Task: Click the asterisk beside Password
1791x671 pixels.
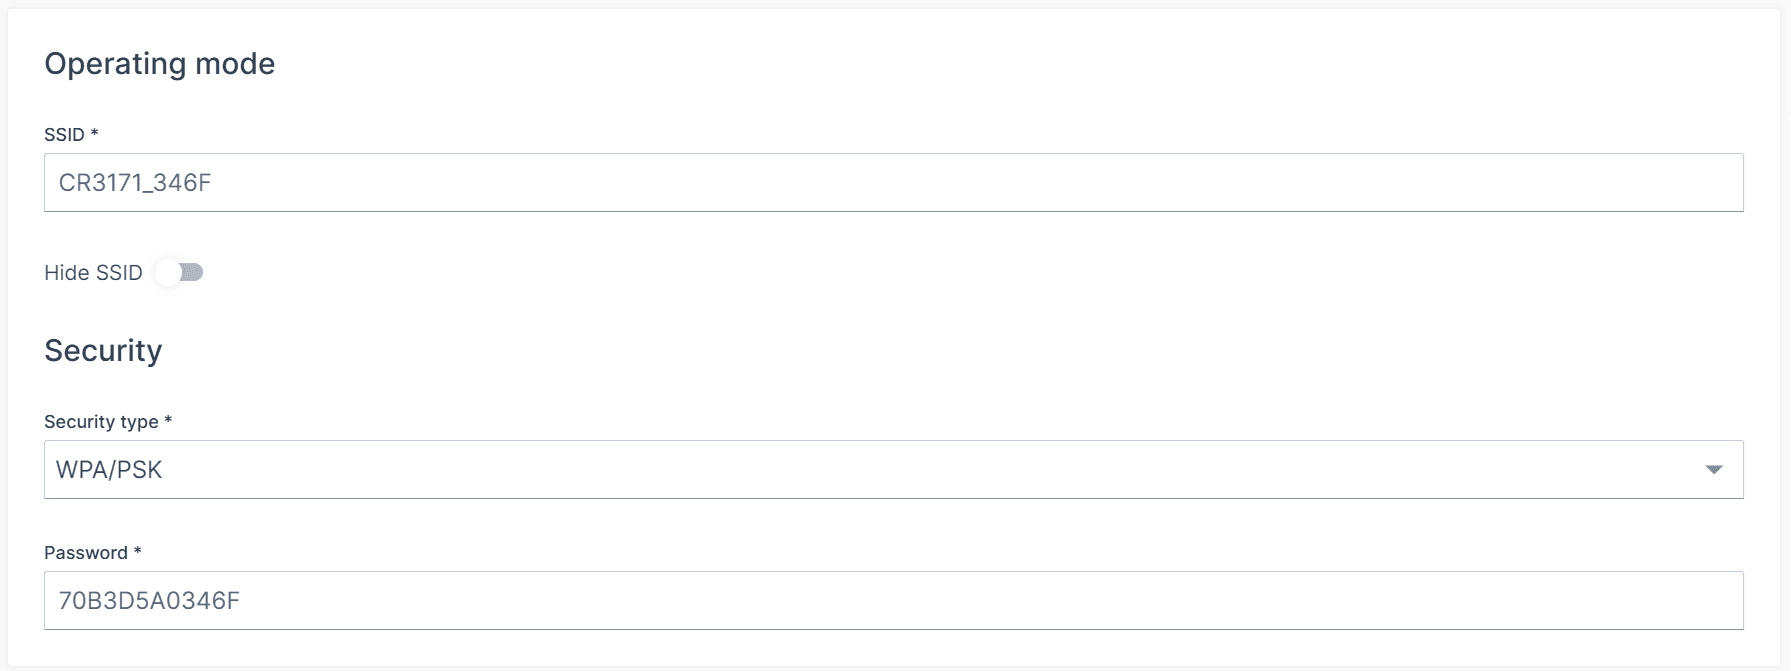Action: pos(137,551)
